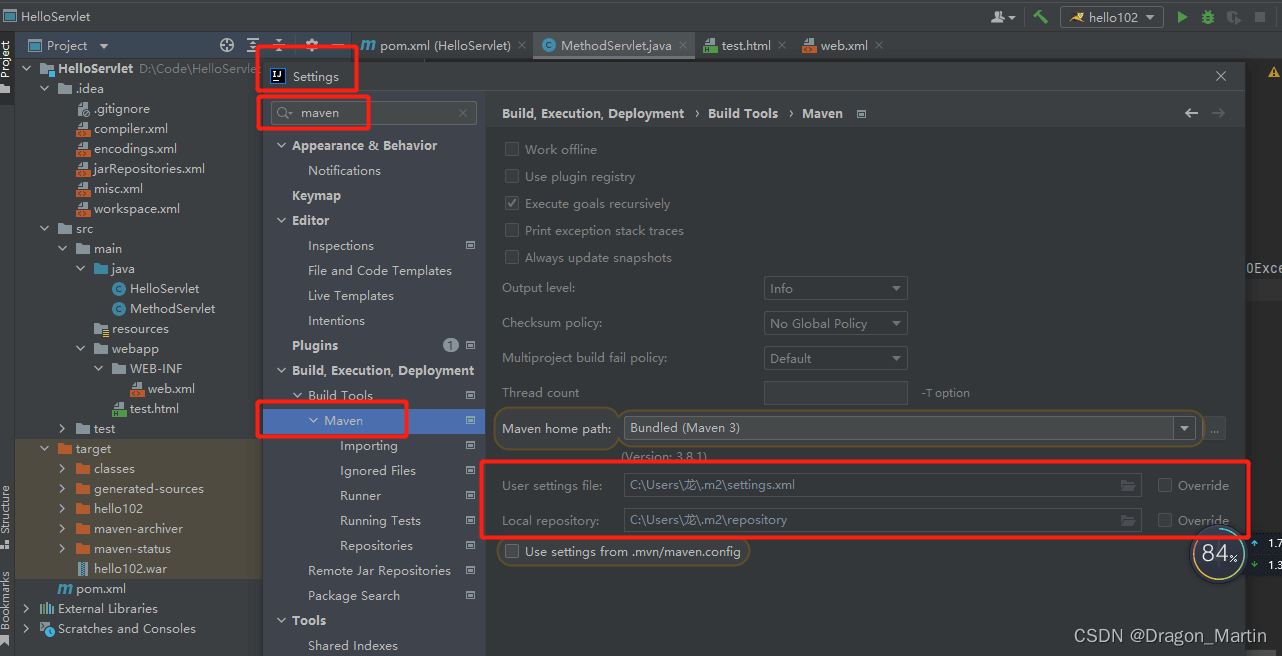This screenshot has height=656, width=1282.
Task: Enable Override for User settings file
Action: 1165,485
